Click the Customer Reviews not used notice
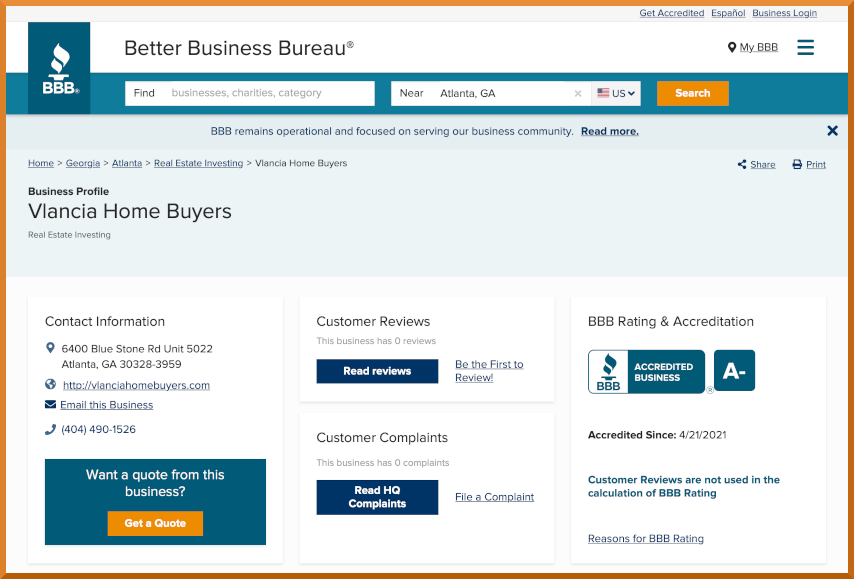854x579 pixels. pos(684,486)
